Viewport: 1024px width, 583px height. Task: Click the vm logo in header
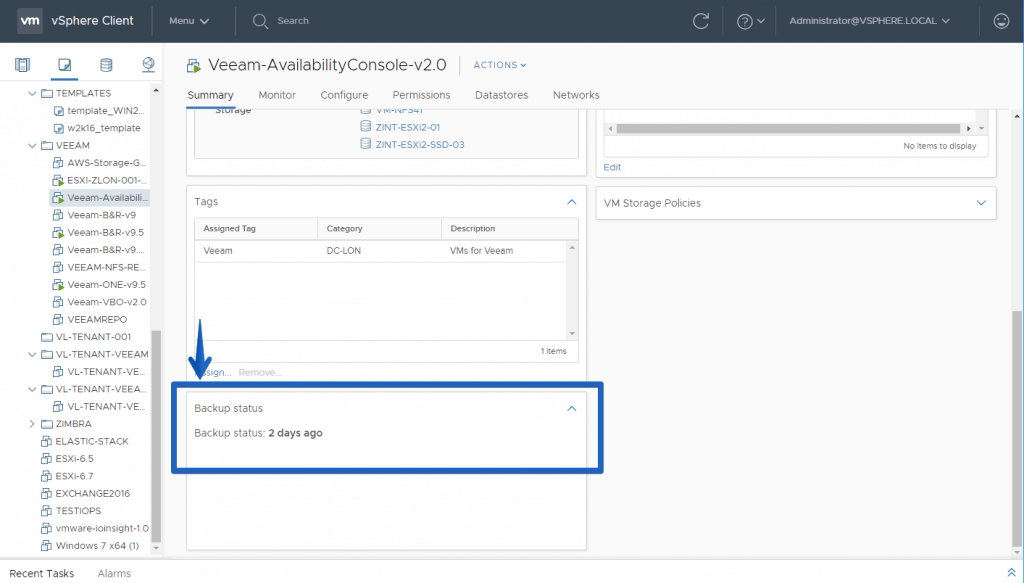click(x=29, y=21)
